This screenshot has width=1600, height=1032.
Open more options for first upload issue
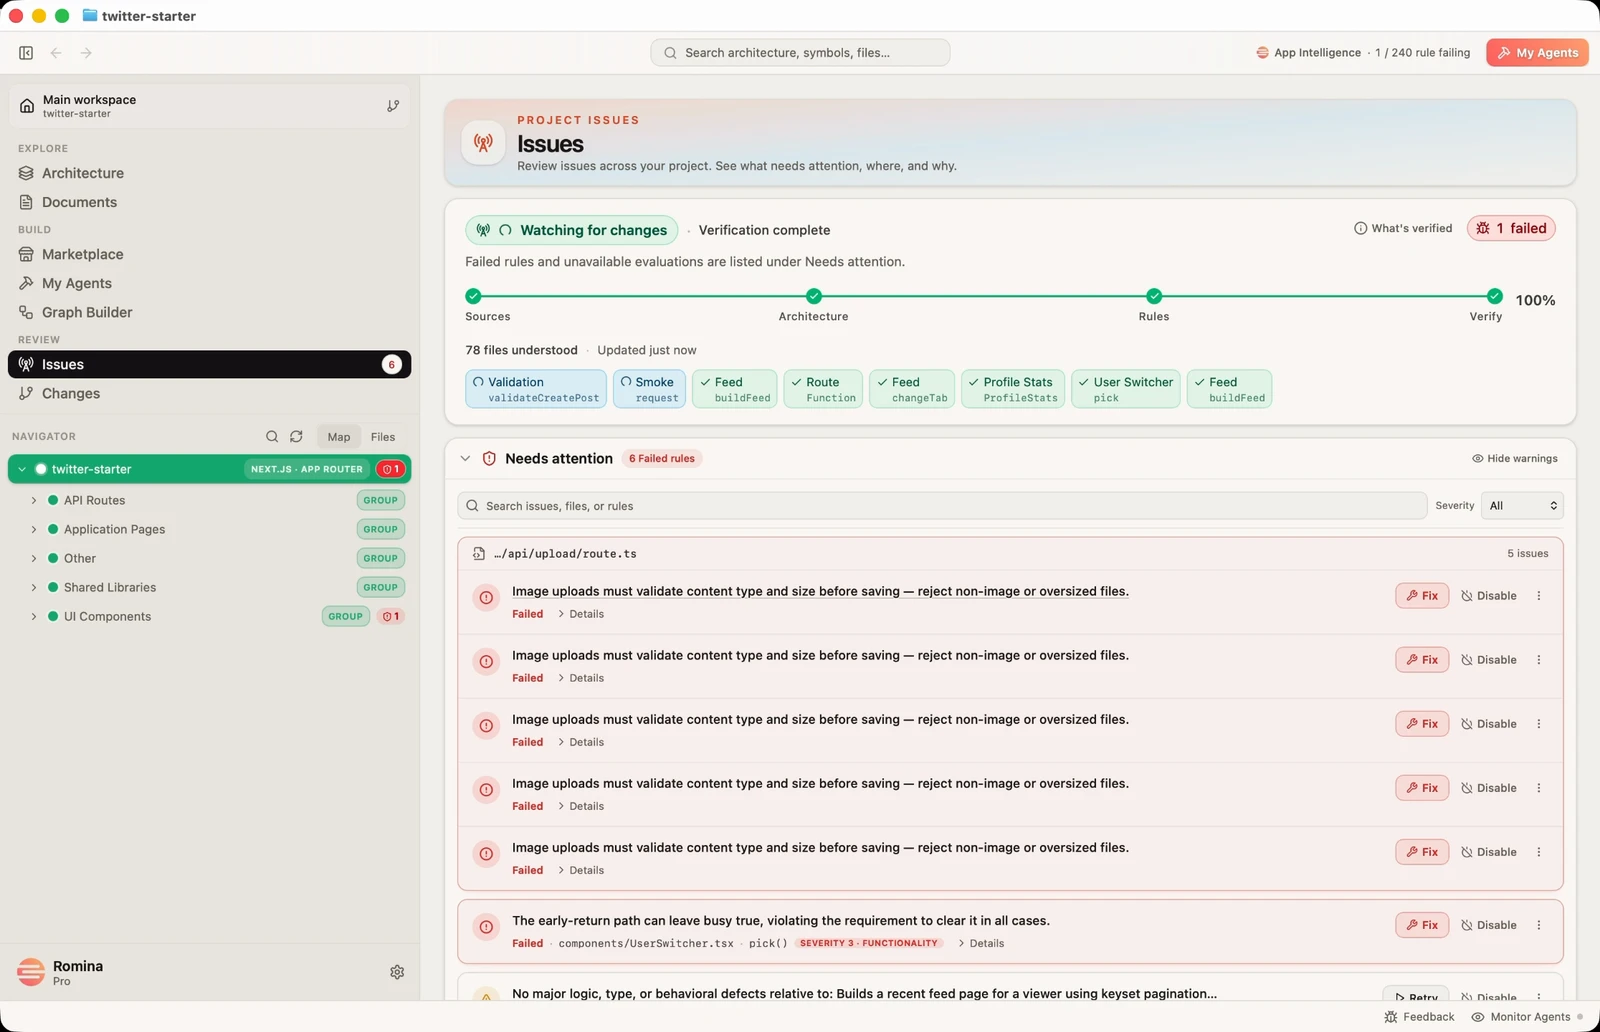1539,596
